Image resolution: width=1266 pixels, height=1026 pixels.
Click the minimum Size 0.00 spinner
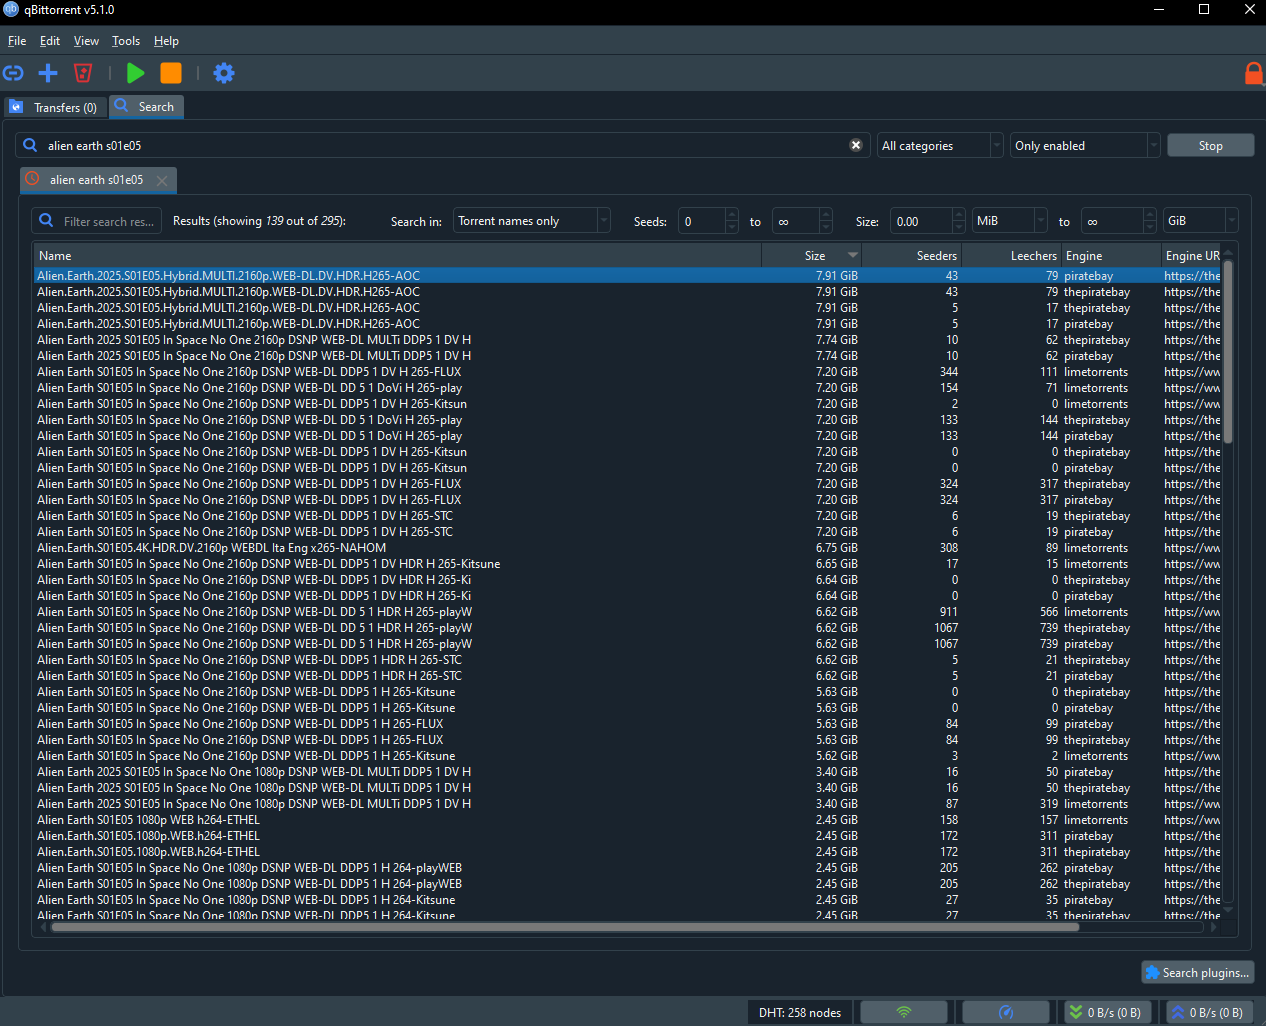pyautogui.click(x=928, y=221)
